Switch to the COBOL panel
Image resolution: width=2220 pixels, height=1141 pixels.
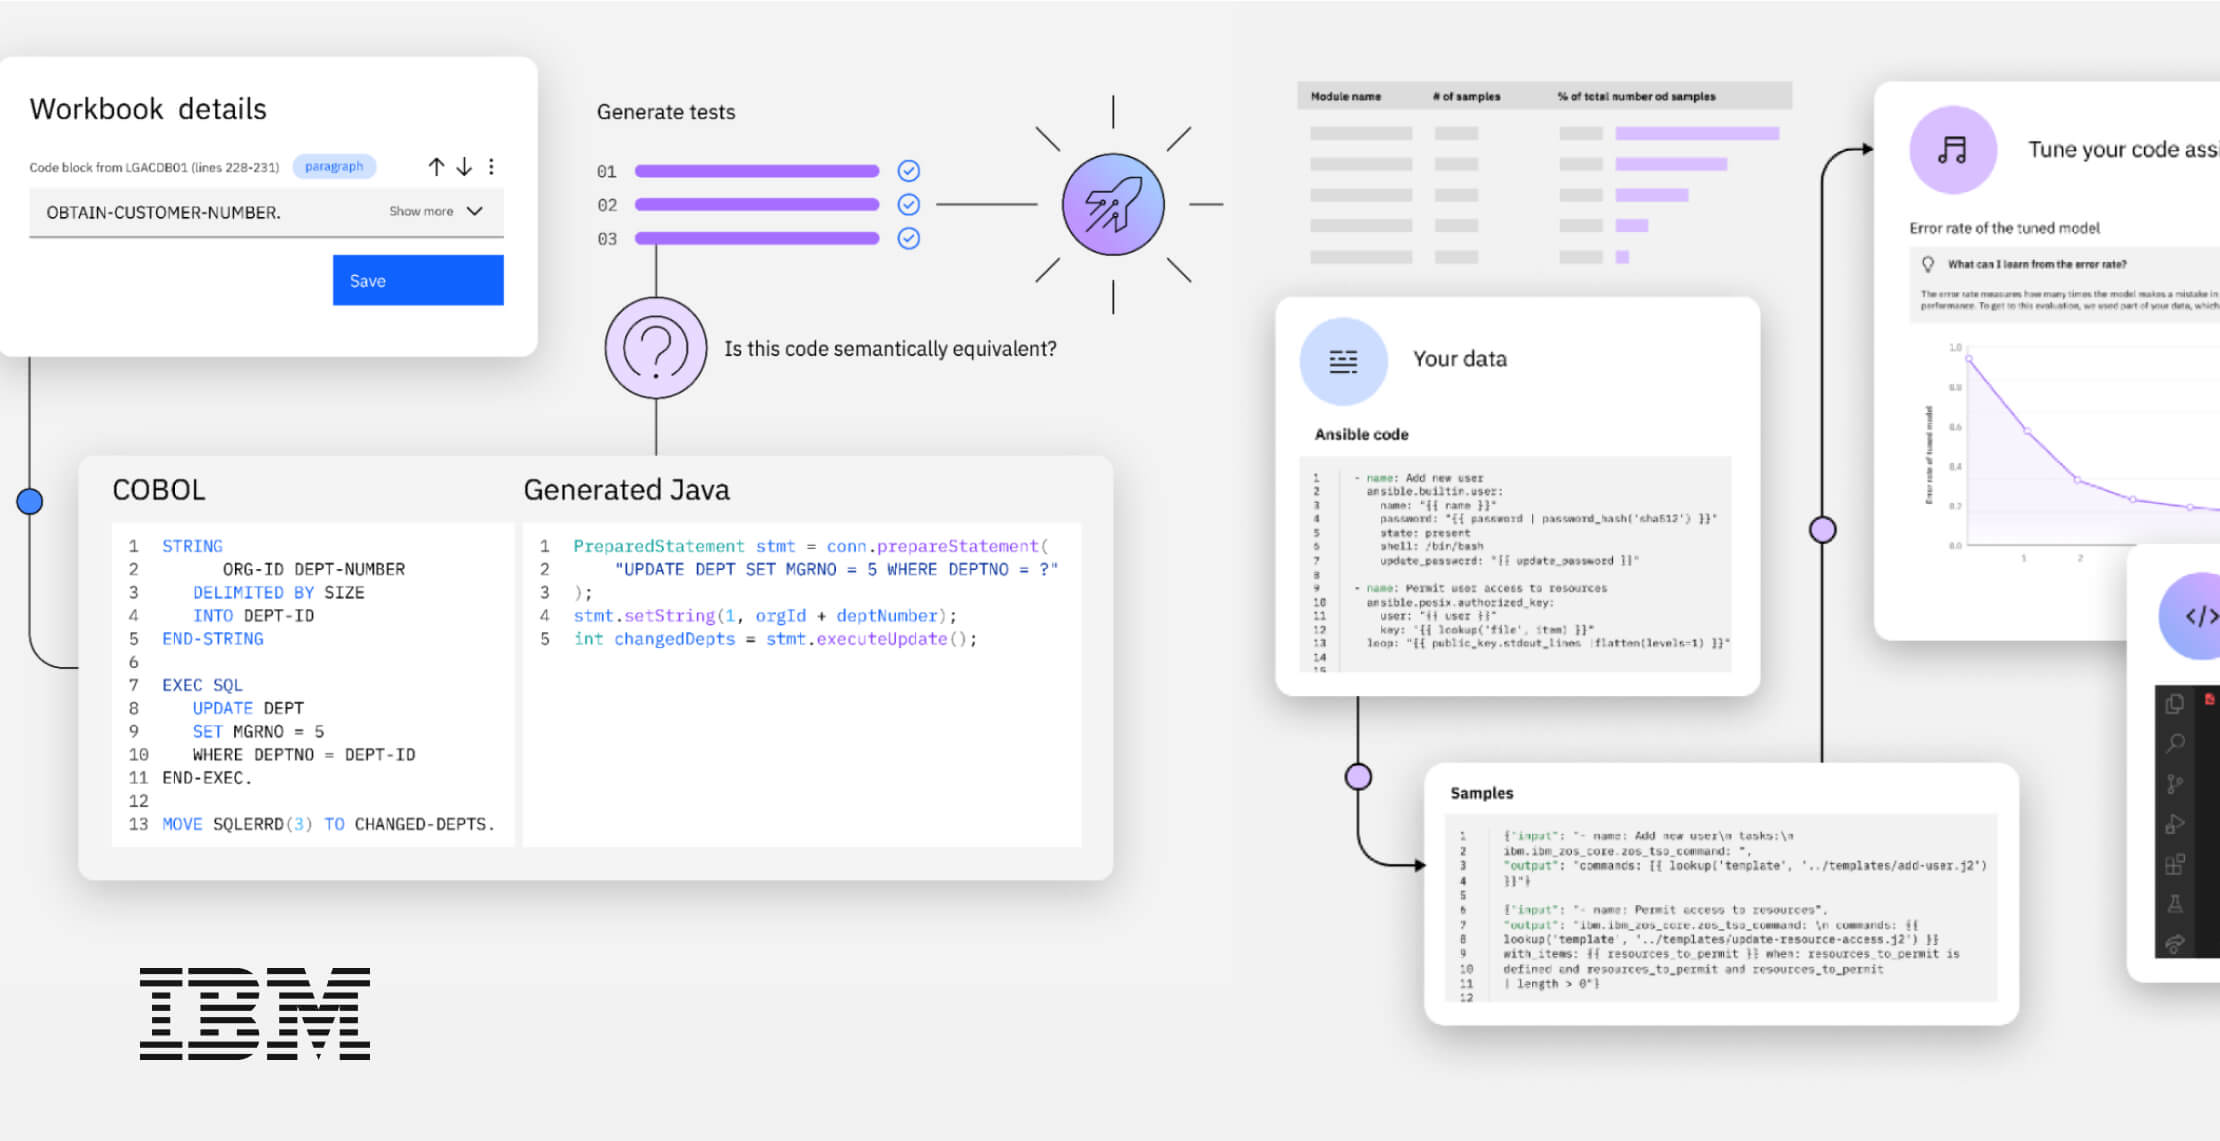click(158, 489)
